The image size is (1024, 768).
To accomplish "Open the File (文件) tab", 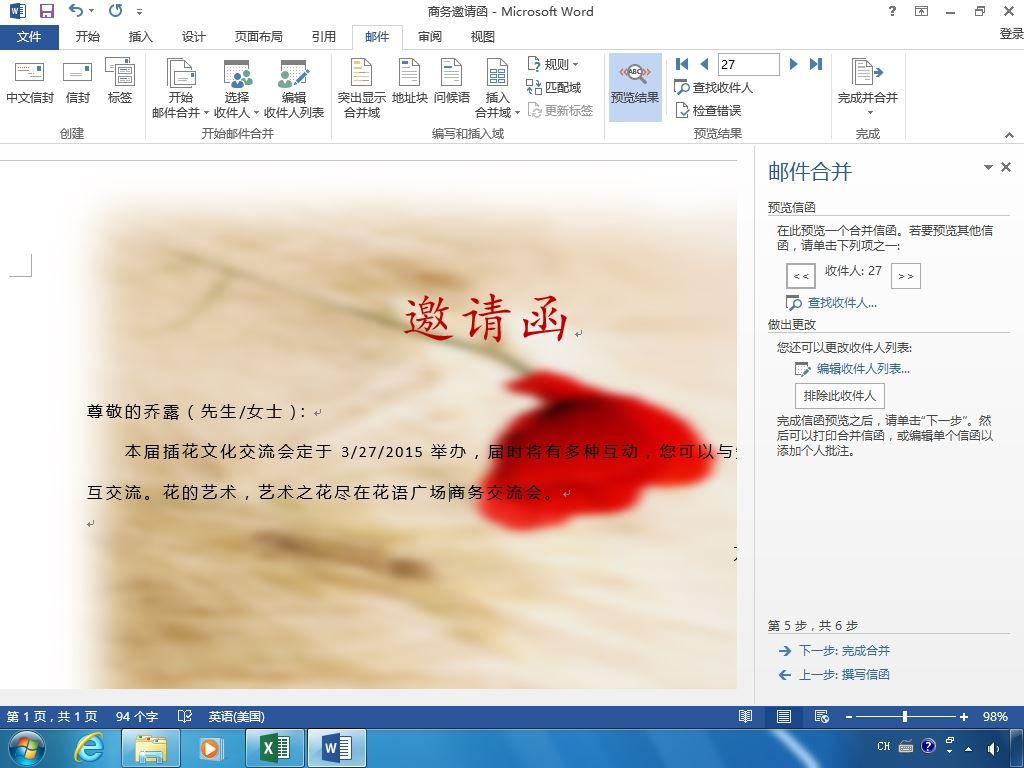I will (x=29, y=37).
